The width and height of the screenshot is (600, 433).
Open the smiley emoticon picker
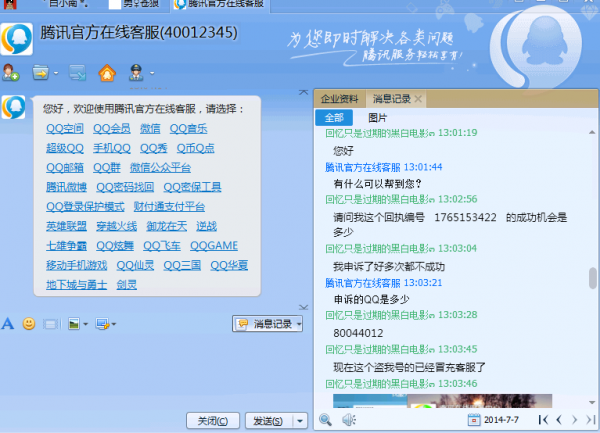29,324
